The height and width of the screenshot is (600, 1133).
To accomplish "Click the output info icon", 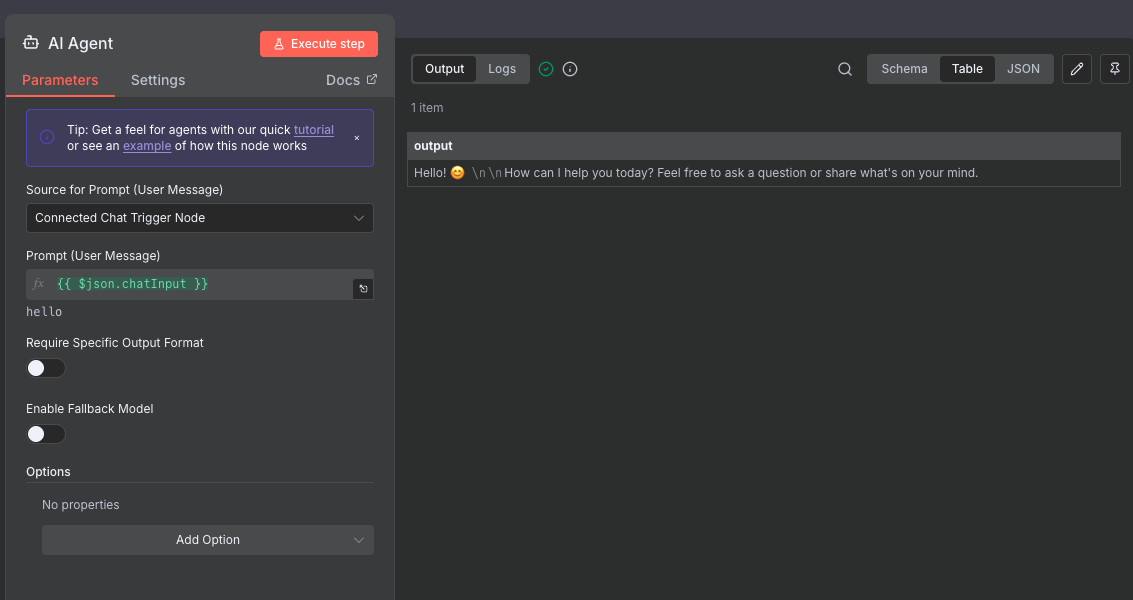I will (x=570, y=69).
